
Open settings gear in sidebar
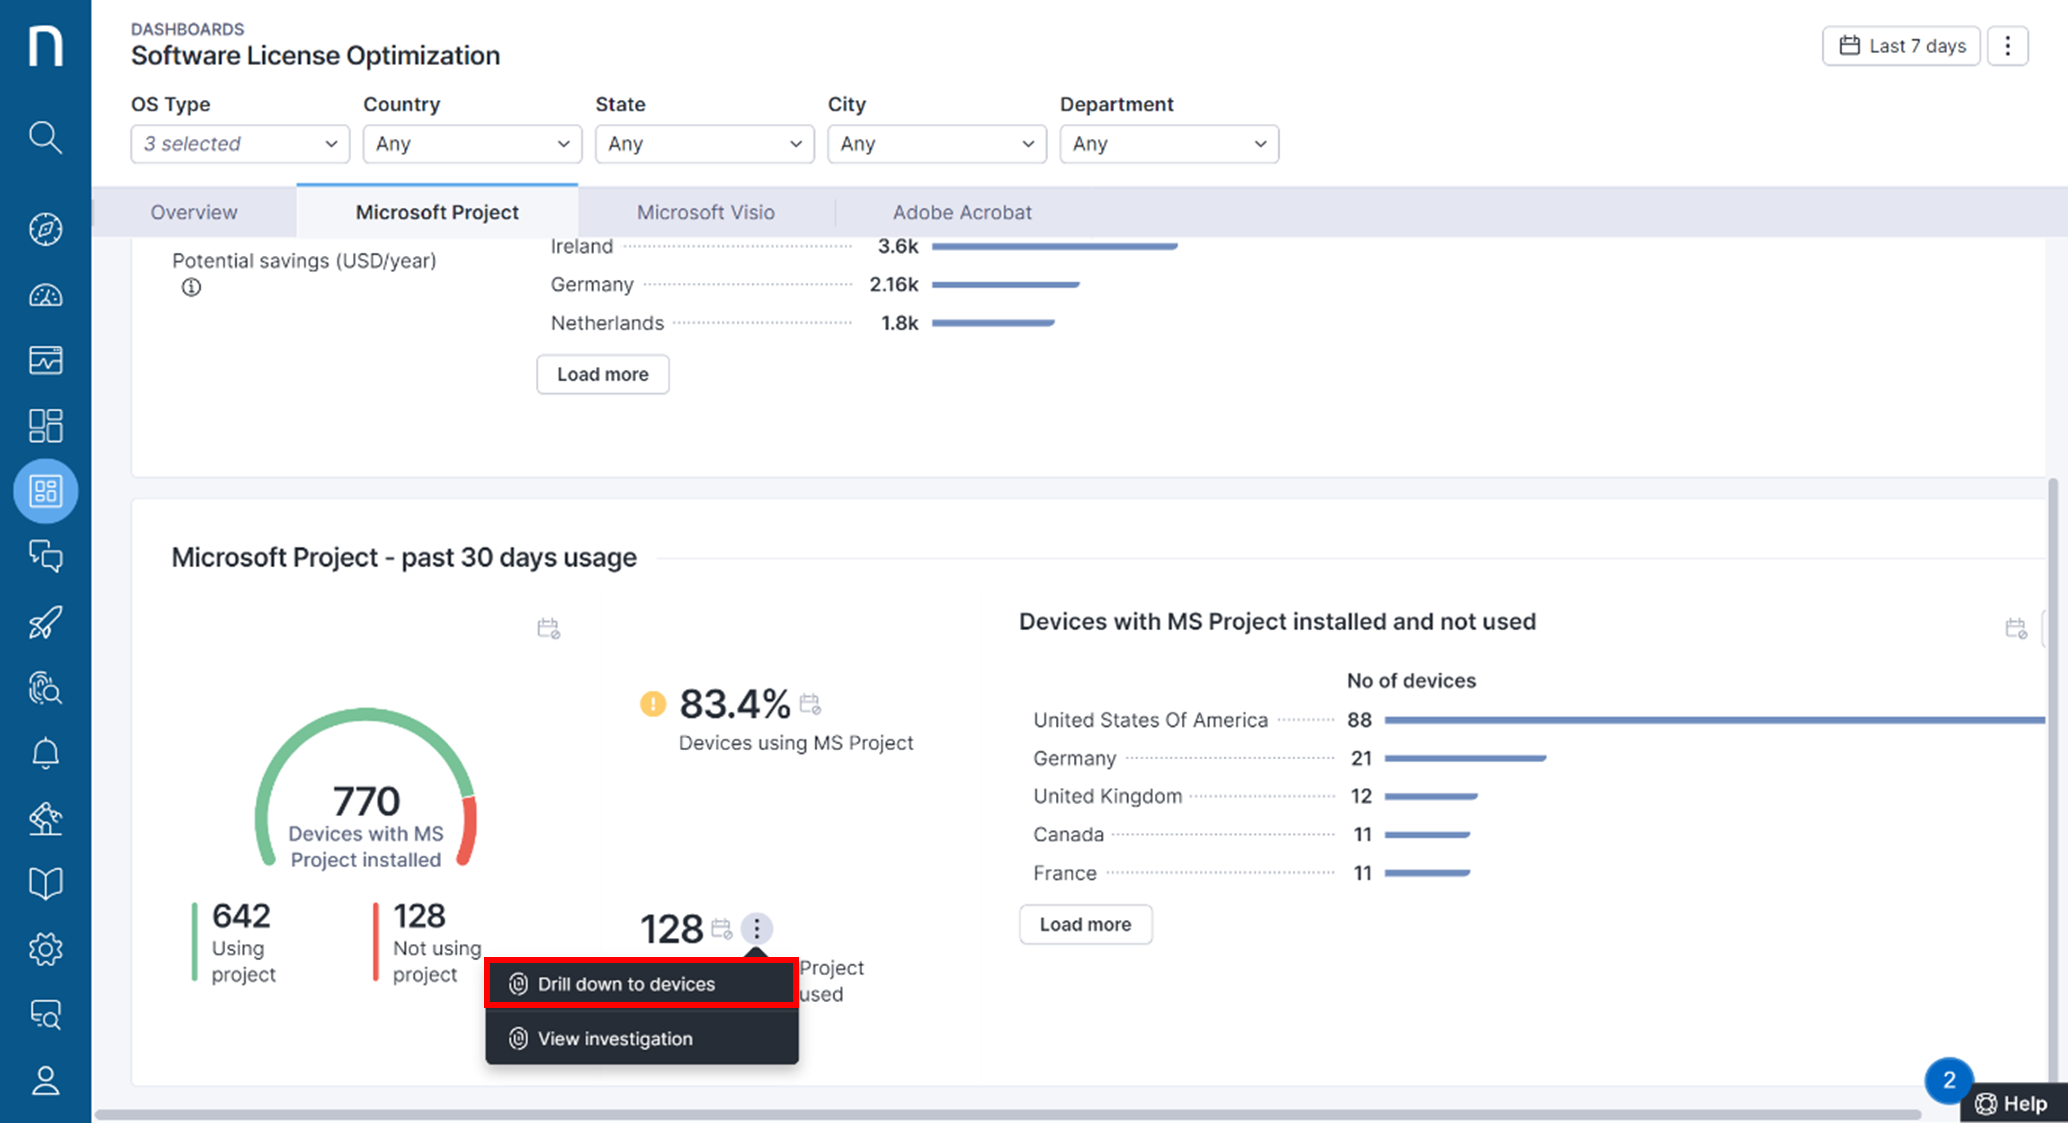[x=45, y=949]
